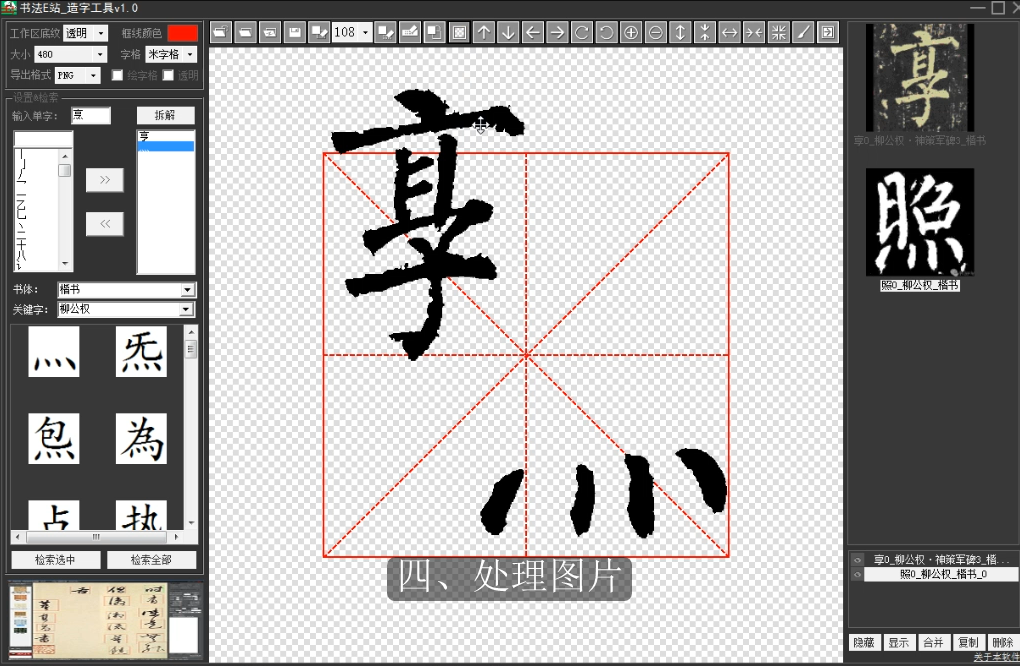Click the floppy-disk save icon

(295, 33)
